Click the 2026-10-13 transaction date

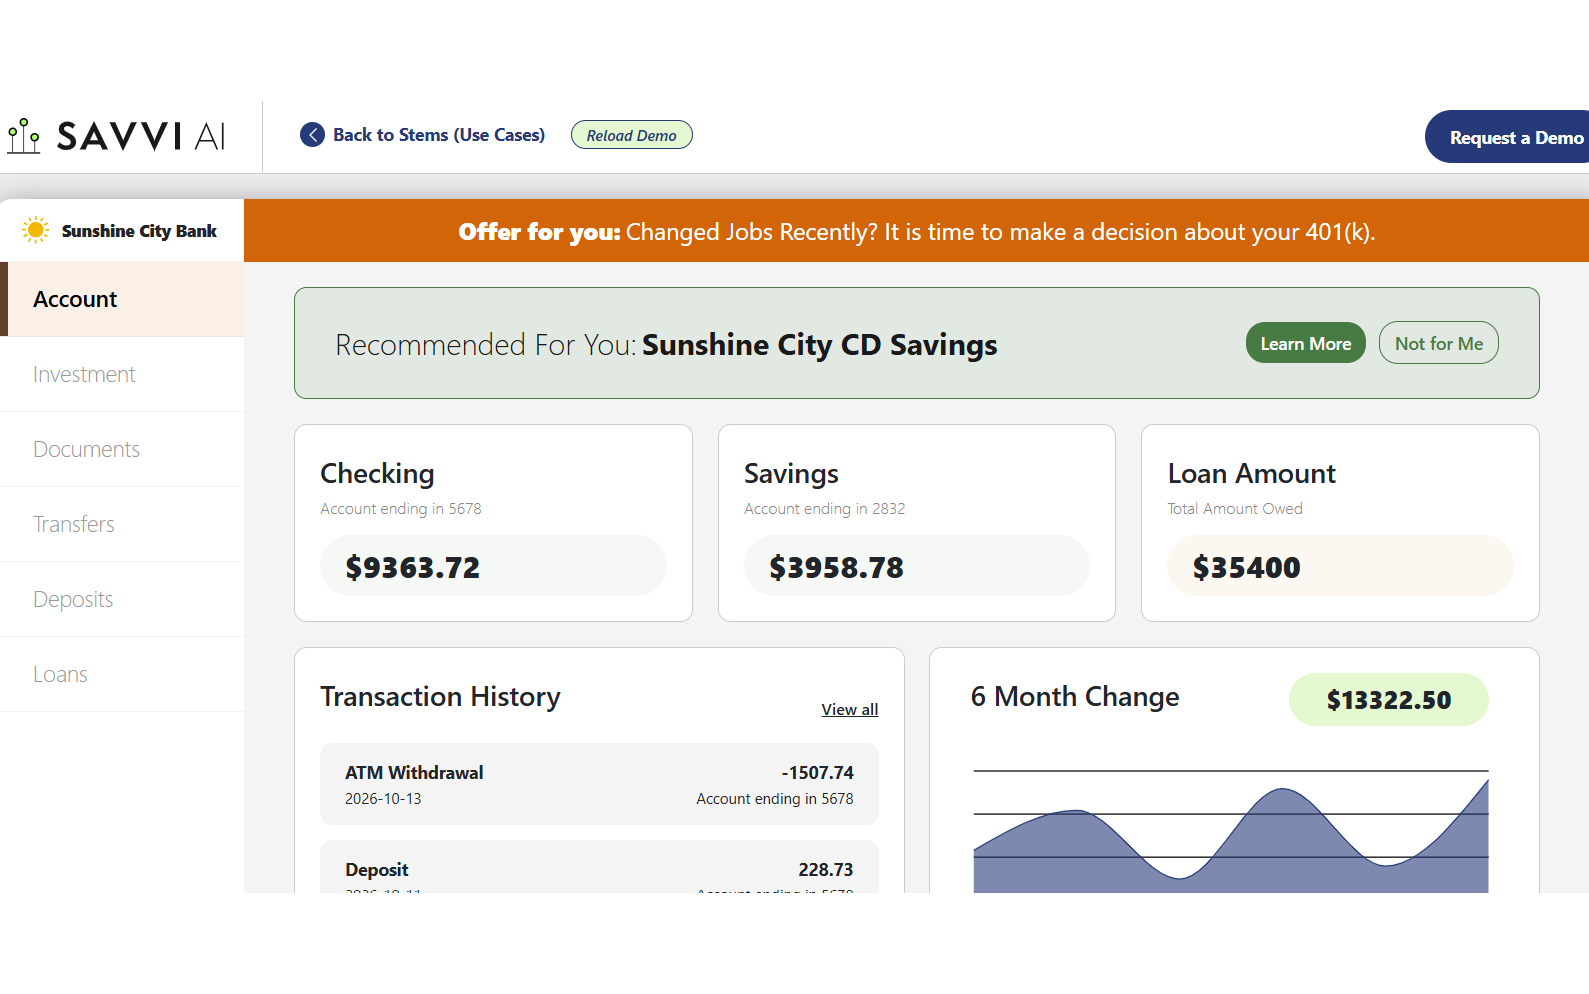point(383,799)
